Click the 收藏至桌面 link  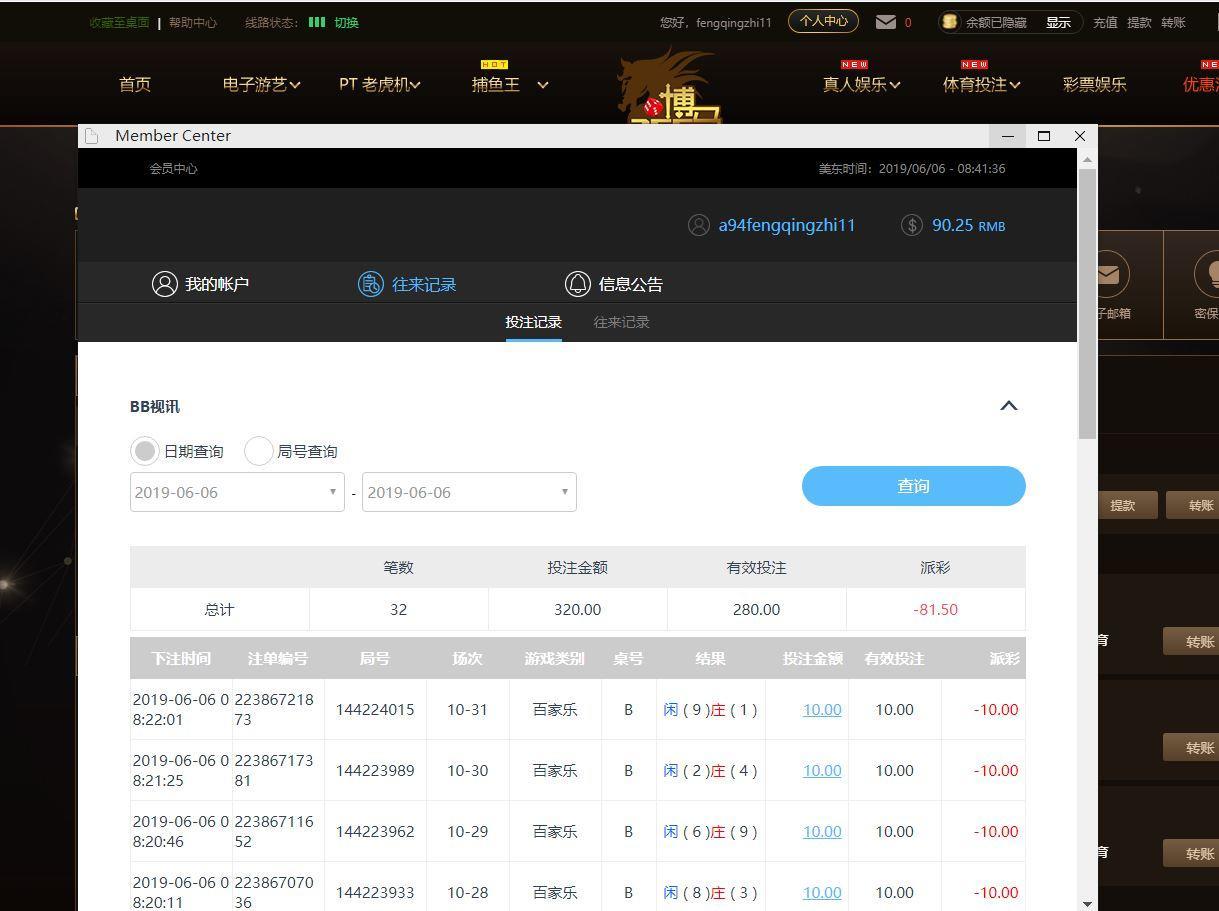coord(119,22)
